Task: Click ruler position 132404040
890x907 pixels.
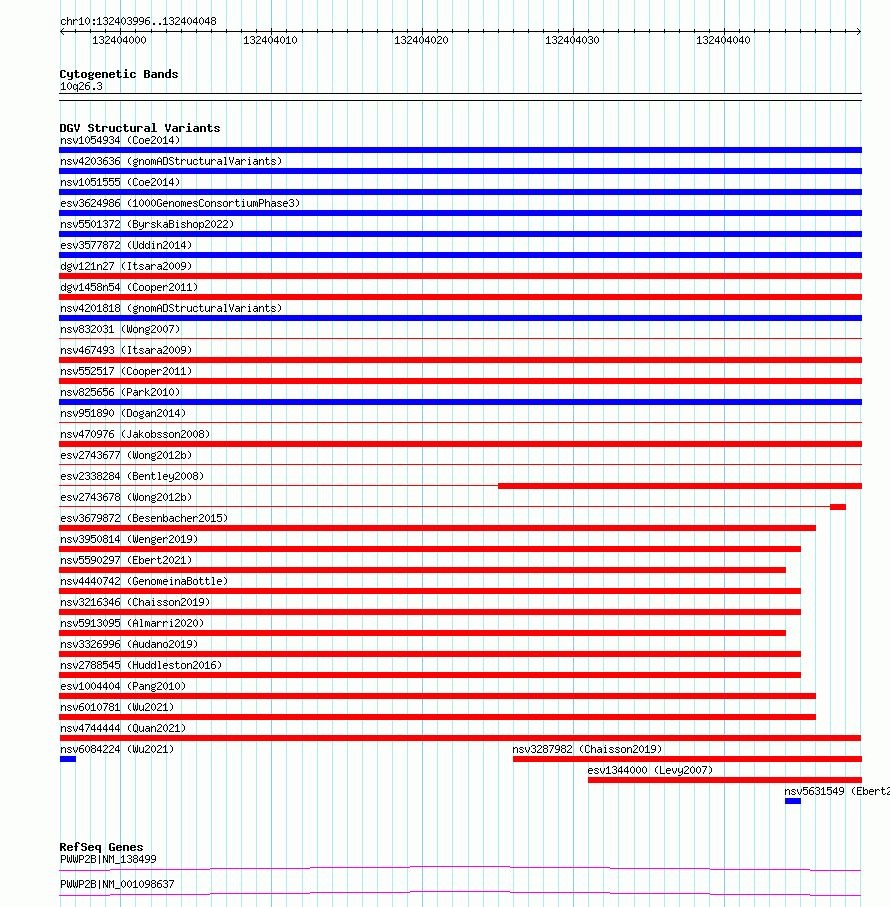Action: click(x=723, y=40)
